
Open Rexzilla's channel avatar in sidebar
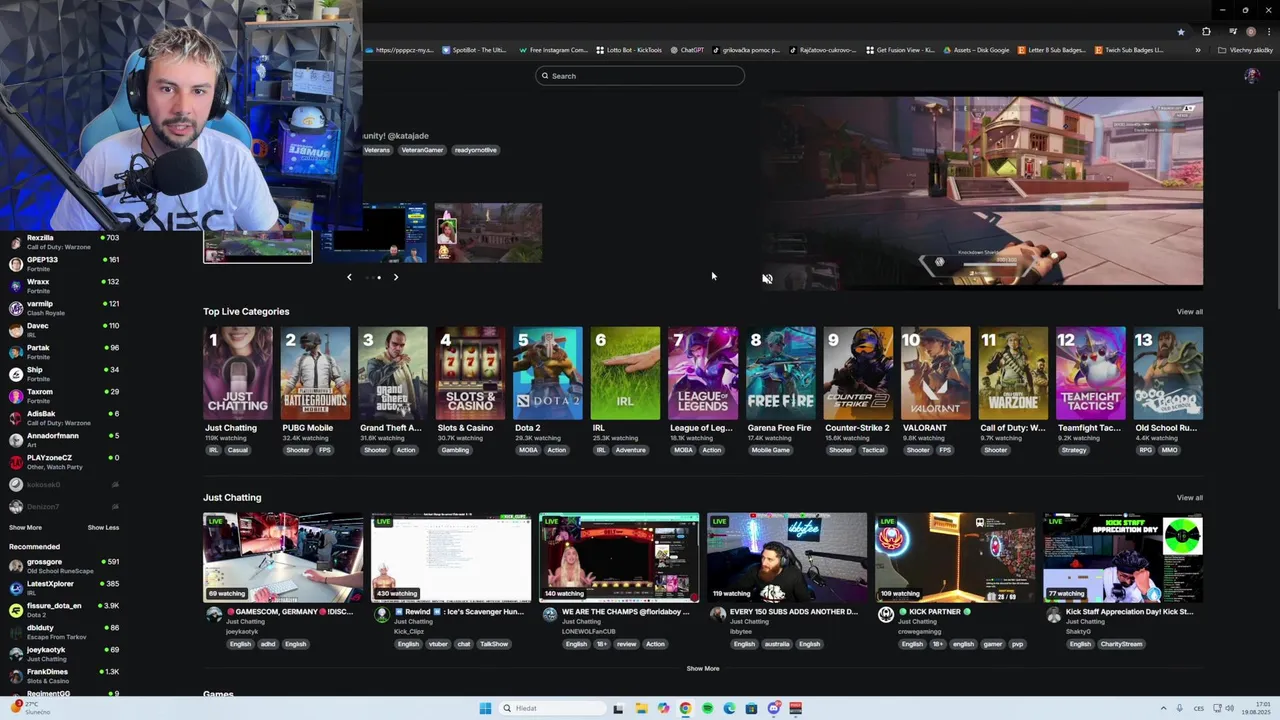pyautogui.click(x=16, y=243)
